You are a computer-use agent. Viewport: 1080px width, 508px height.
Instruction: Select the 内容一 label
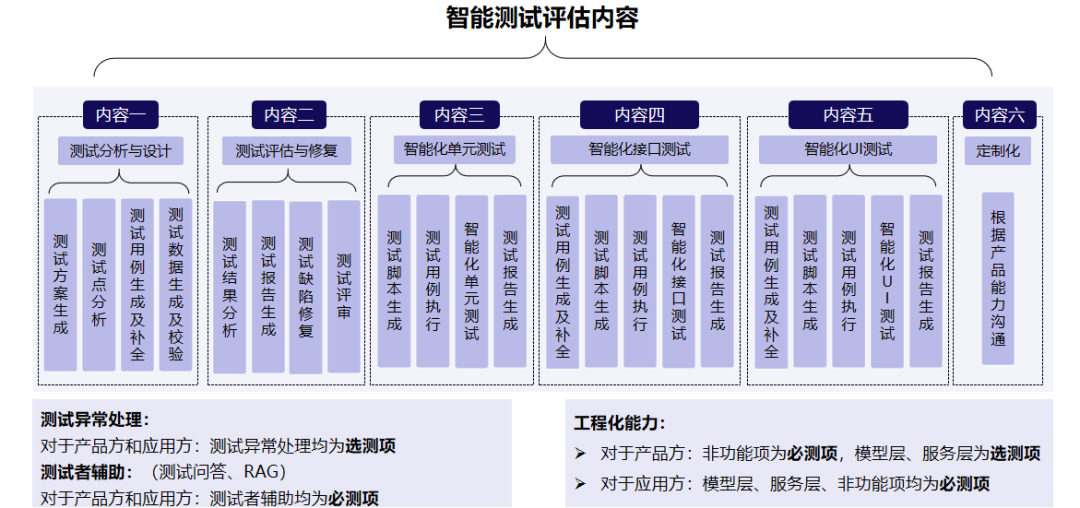[x=121, y=115]
